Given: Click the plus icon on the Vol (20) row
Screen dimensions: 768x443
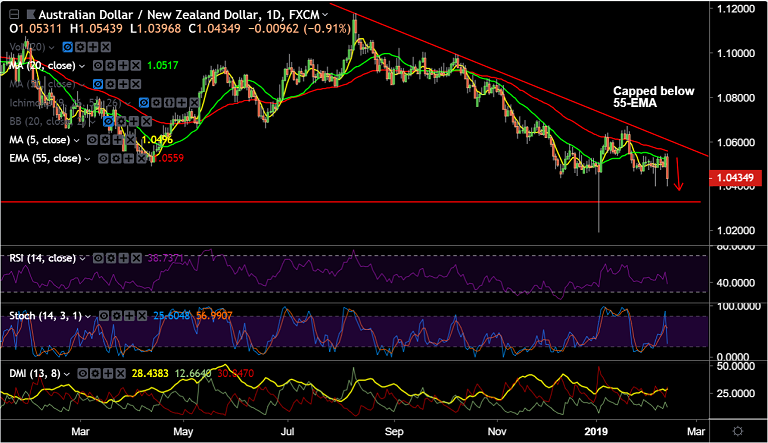Looking at the screenshot, I should coord(93,47).
